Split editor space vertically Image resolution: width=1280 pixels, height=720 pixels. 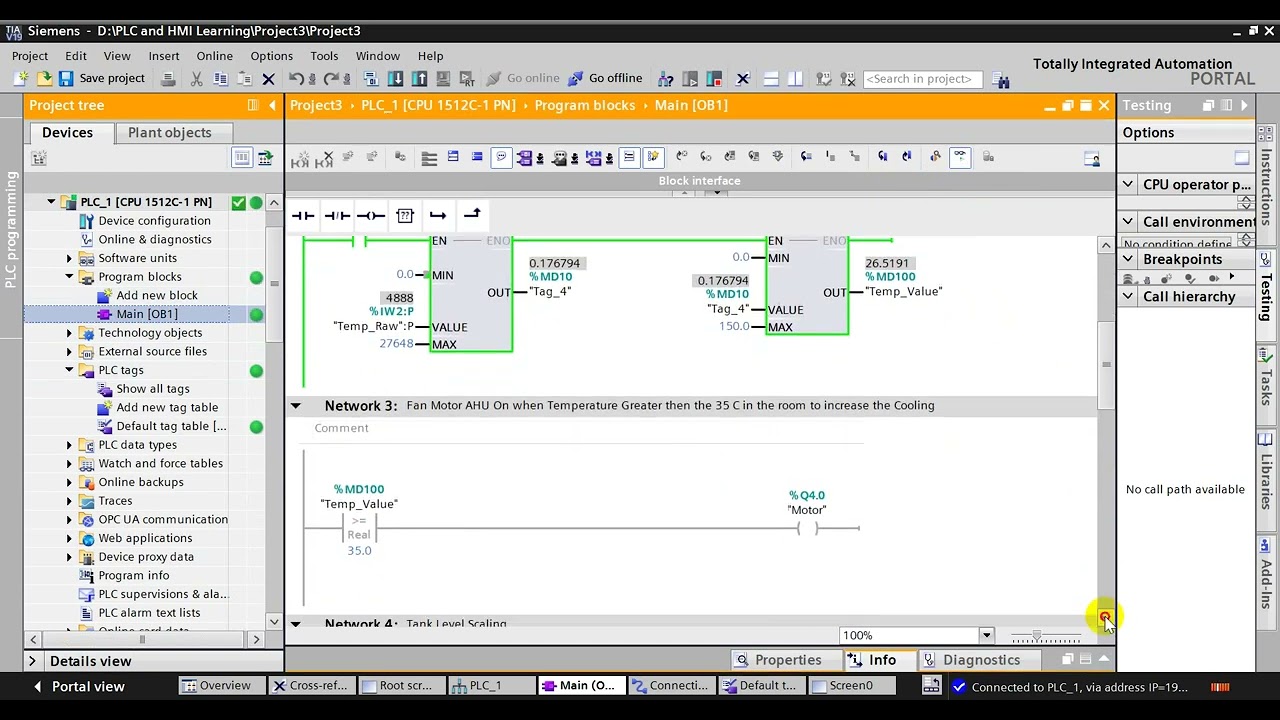coord(795,78)
